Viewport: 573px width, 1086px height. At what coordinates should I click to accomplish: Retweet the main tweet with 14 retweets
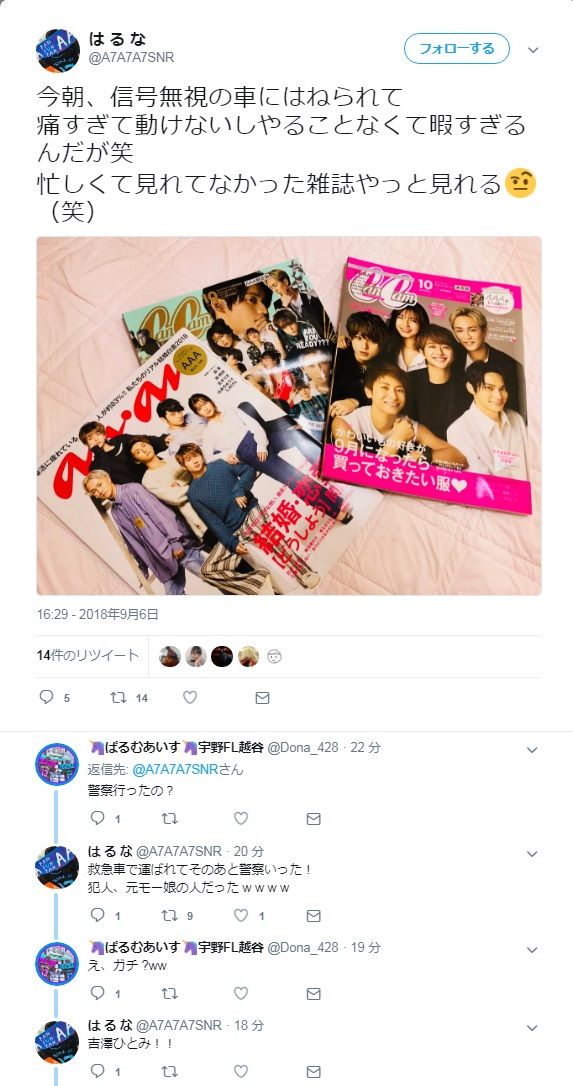tap(118, 697)
